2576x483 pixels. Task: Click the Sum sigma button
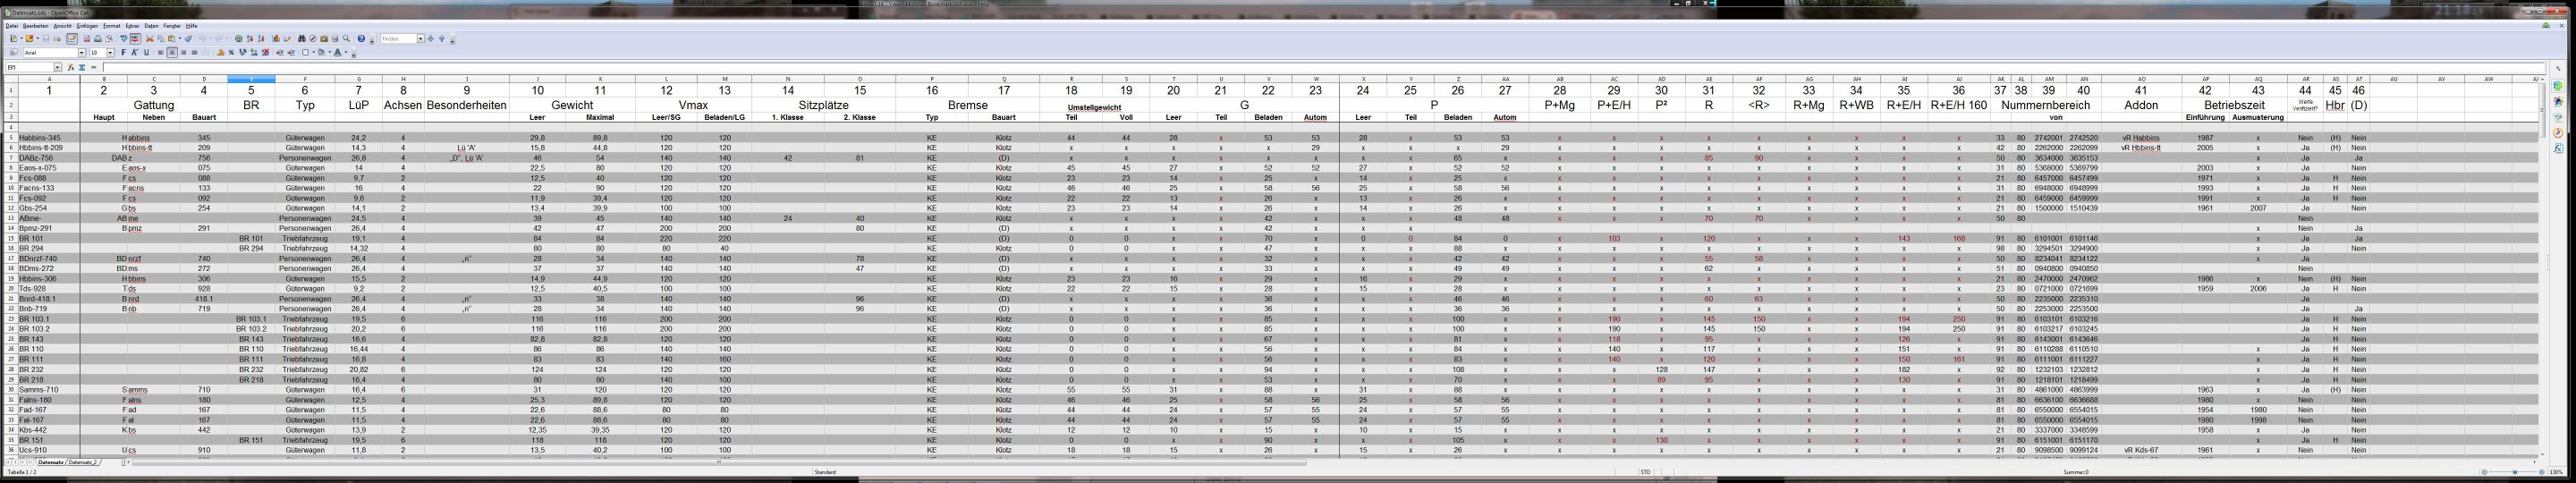tap(82, 68)
